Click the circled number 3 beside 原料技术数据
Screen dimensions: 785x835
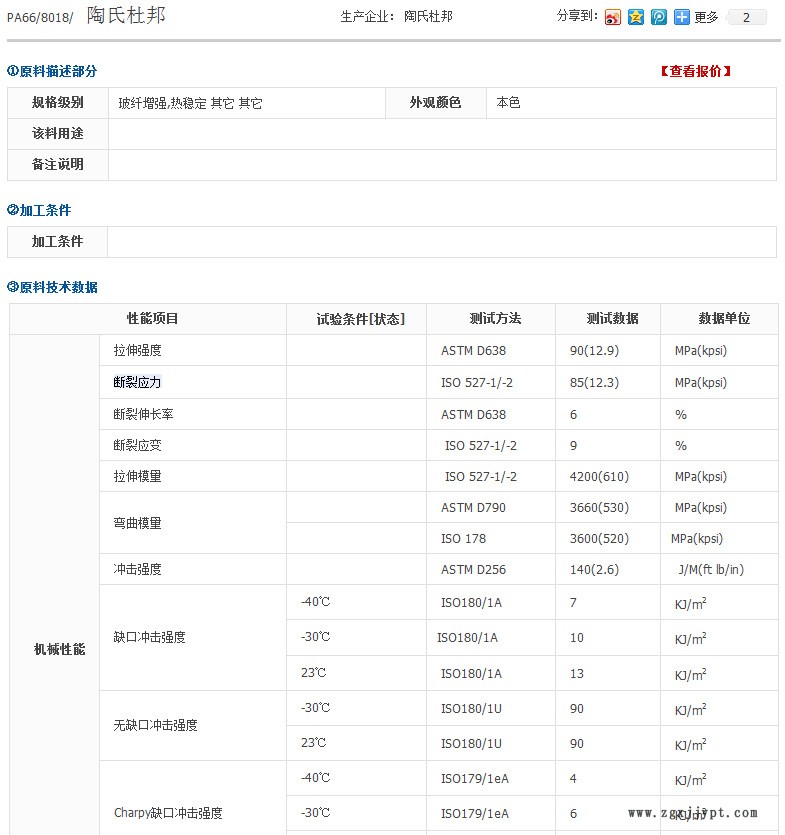tap(13, 287)
